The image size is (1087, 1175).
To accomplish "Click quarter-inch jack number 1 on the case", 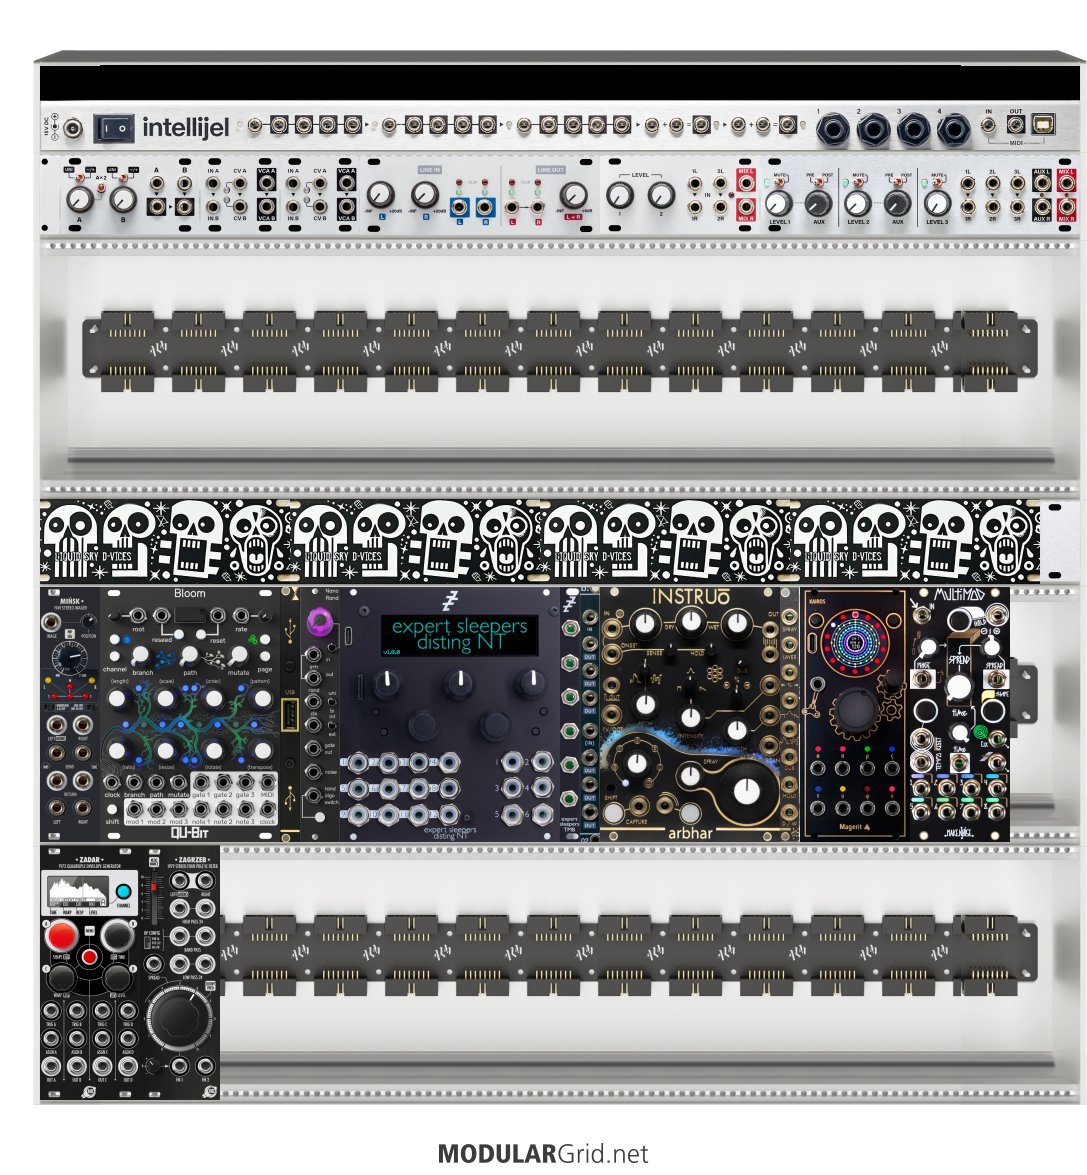I will (x=832, y=130).
